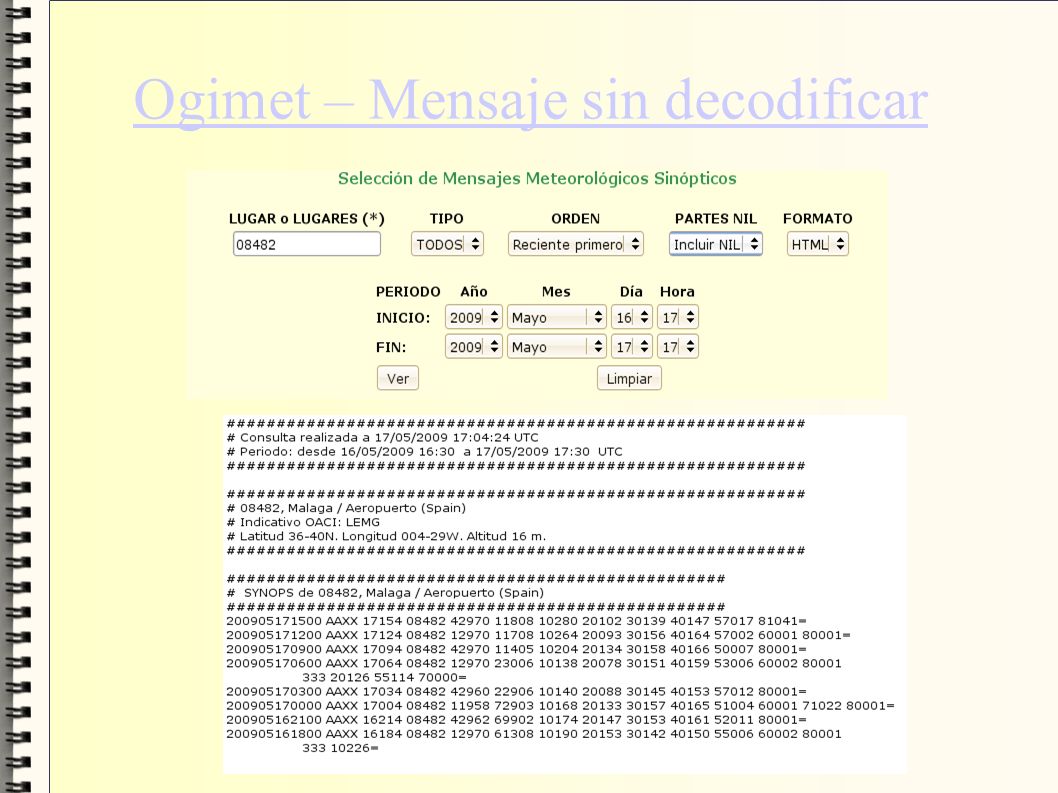Image resolution: width=1058 pixels, height=793 pixels.
Task: Click the 200905171200 AAXX synop line
Action: (x=538, y=635)
